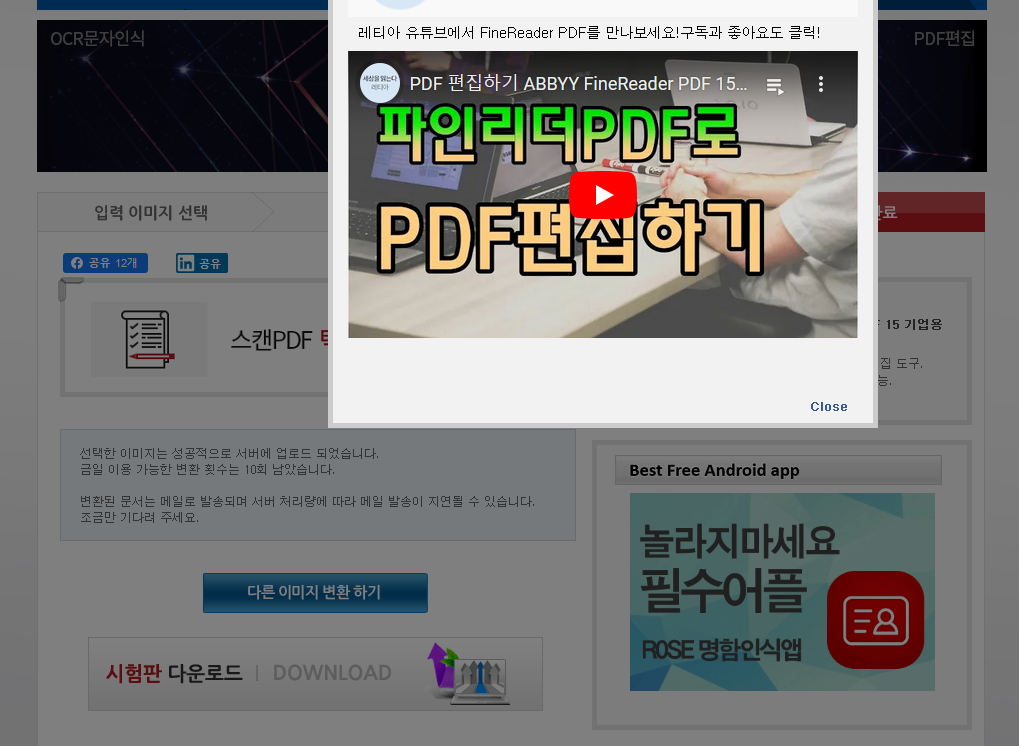This screenshot has width=1019, height=746.
Task: Click the 시험판 다운로드 DOWNLOAD banner
Action: pyautogui.click(x=315, y=674)
